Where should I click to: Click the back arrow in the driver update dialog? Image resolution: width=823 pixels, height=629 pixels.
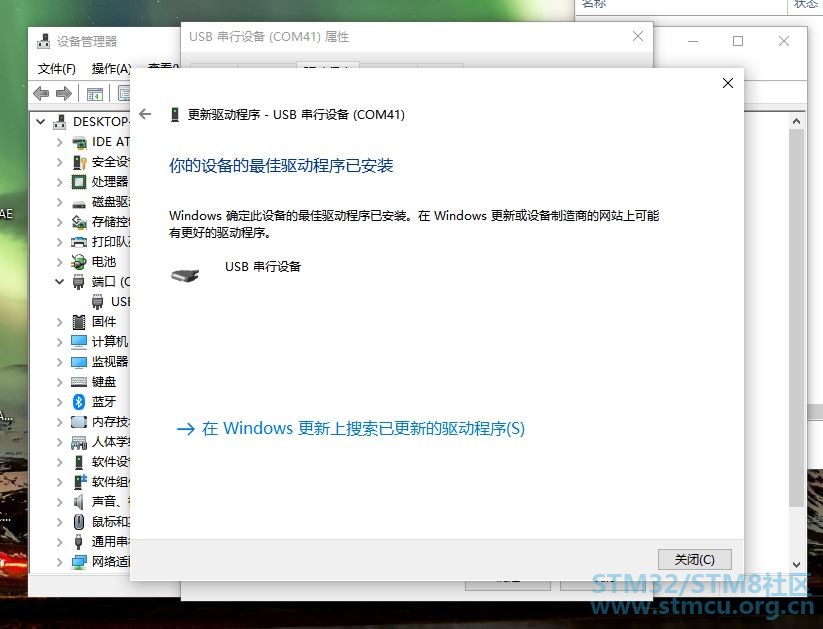click(145, 114)
